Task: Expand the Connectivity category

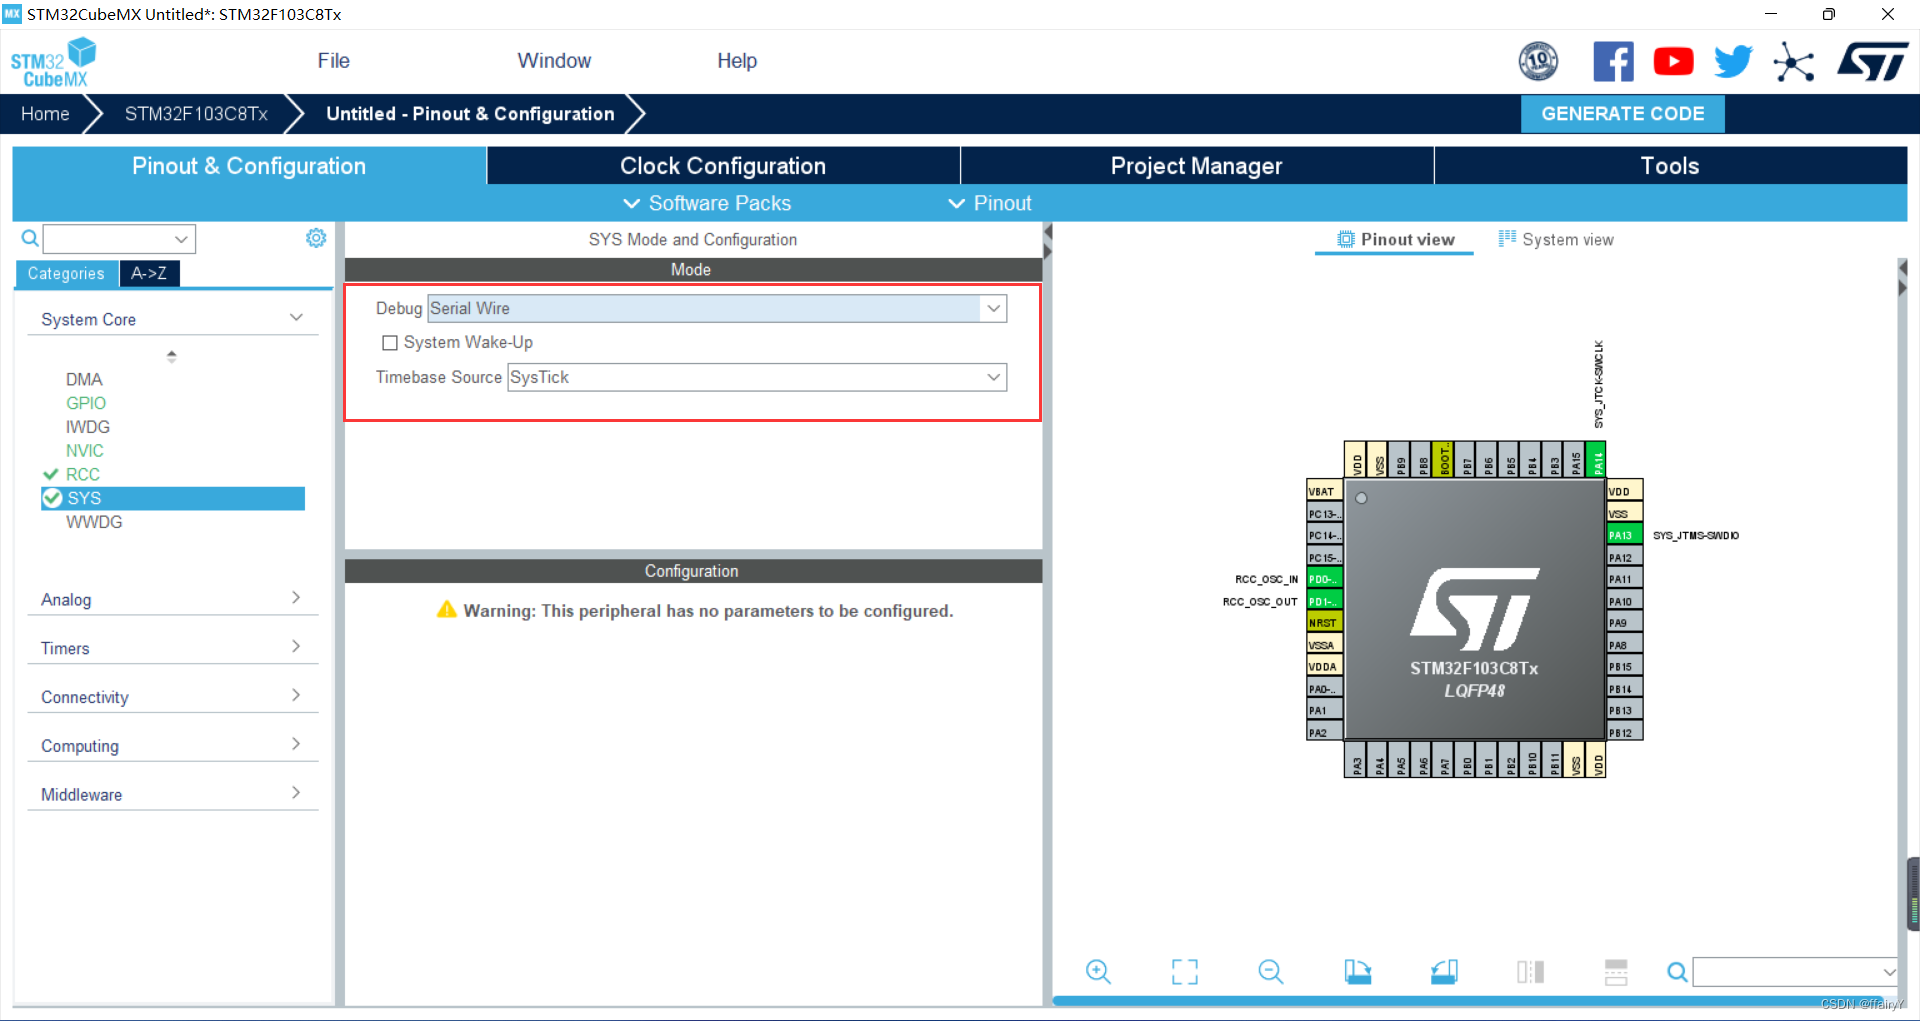Action: (172, 697)
